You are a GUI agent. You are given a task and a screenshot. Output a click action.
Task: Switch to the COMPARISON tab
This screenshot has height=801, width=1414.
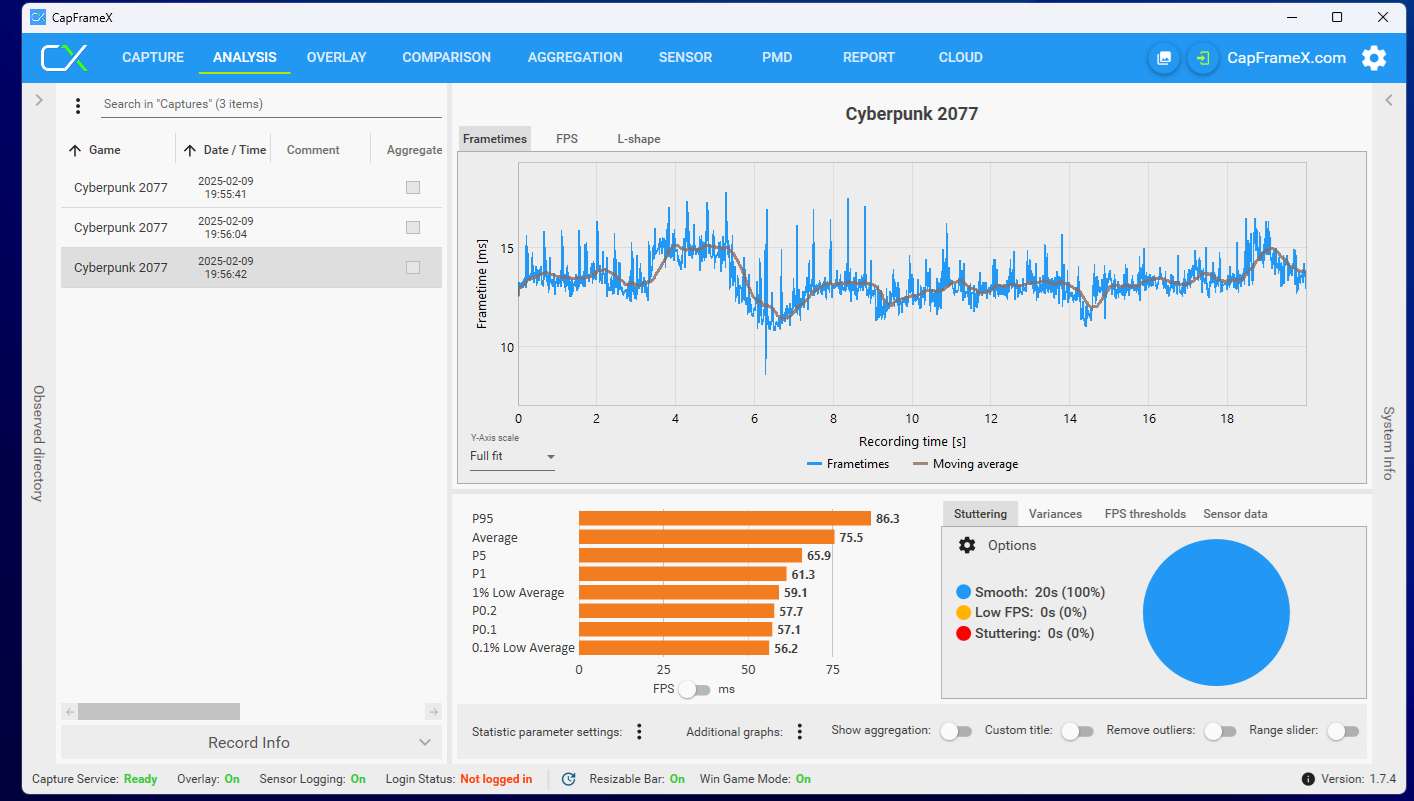click(446, 58)
